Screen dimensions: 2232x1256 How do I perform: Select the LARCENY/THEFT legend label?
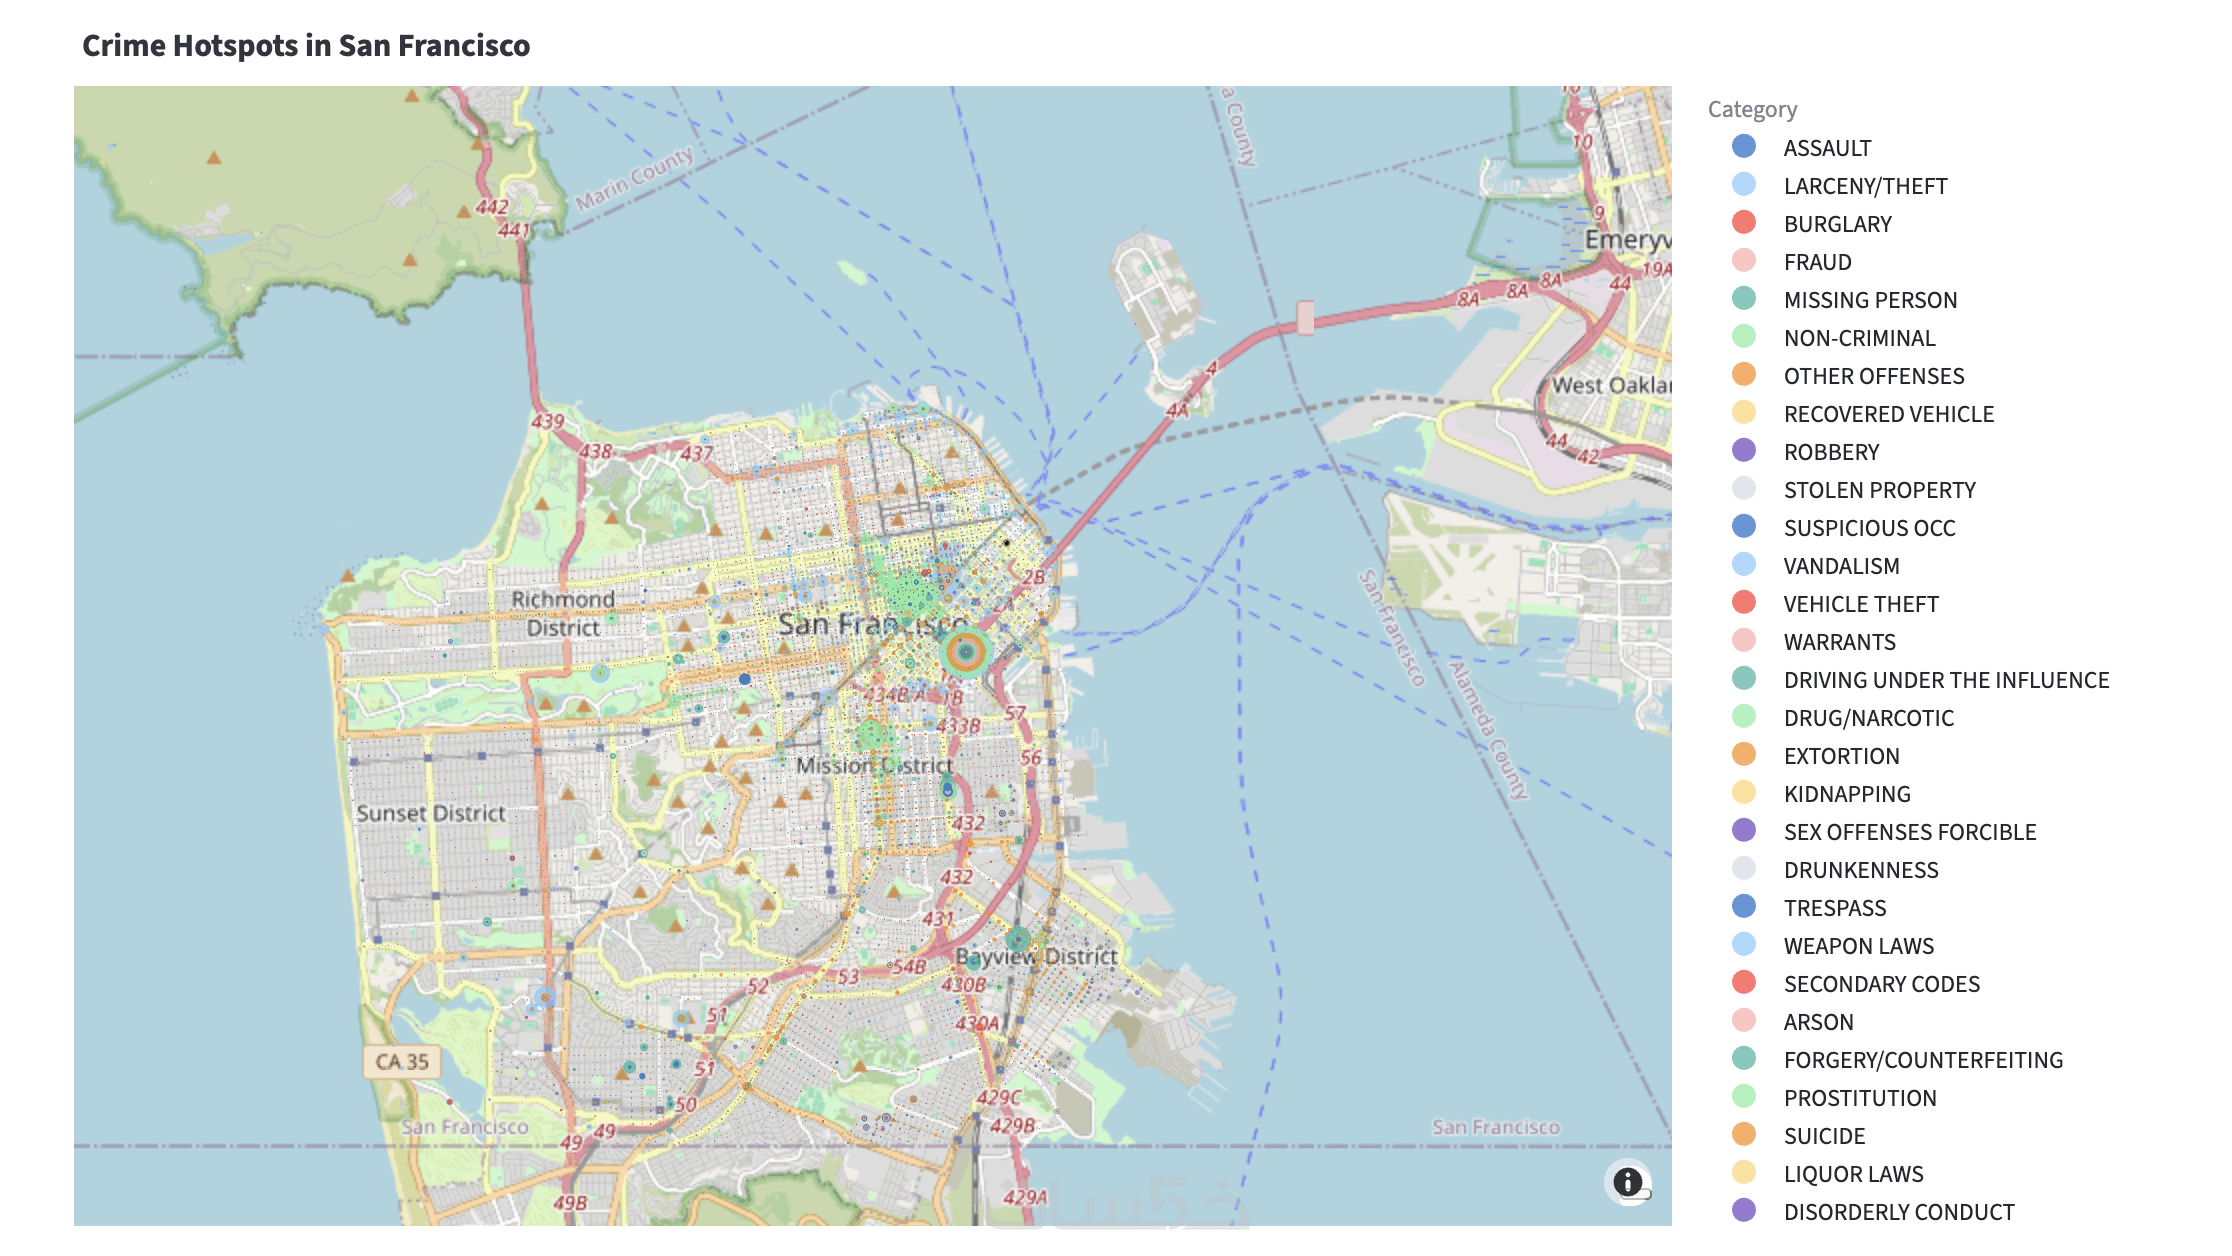pyautogui.click(x=1865, y=186)
